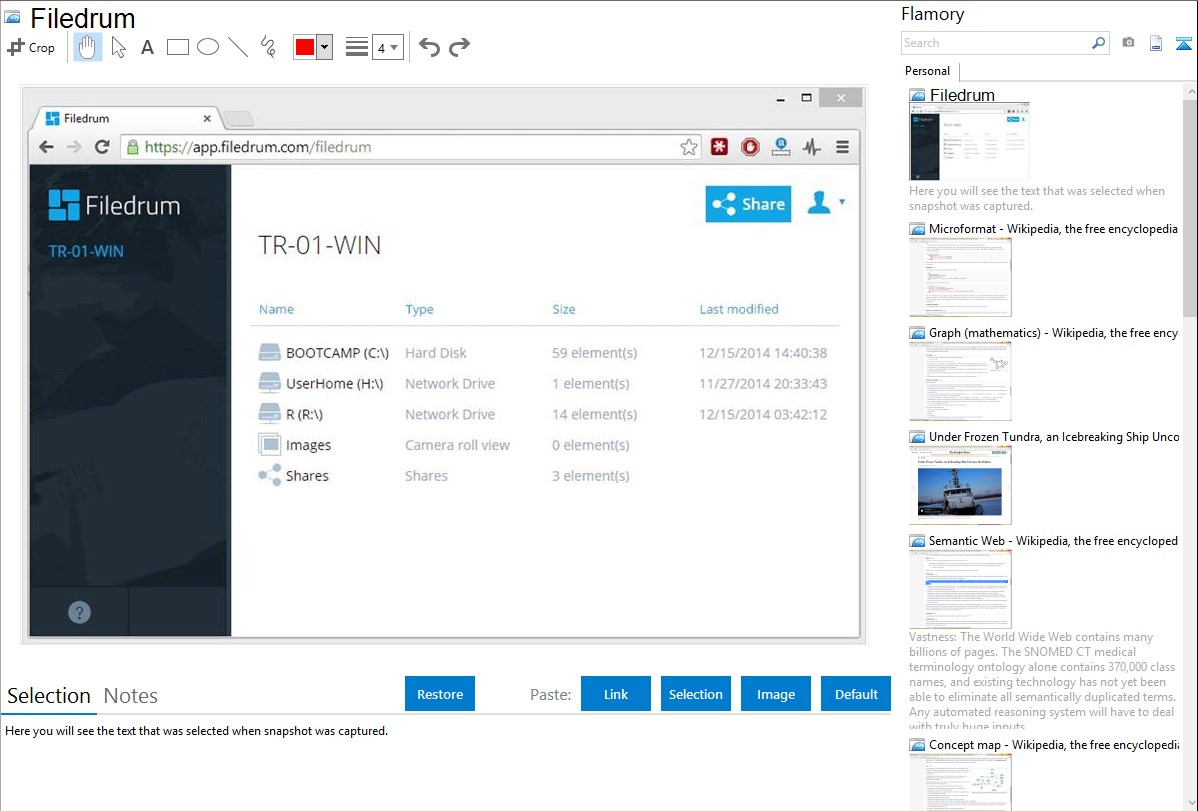Open the Graph (mathematics) snapshot thumbnail
Screen dimensions: 1198x811
tap(960, 381)
